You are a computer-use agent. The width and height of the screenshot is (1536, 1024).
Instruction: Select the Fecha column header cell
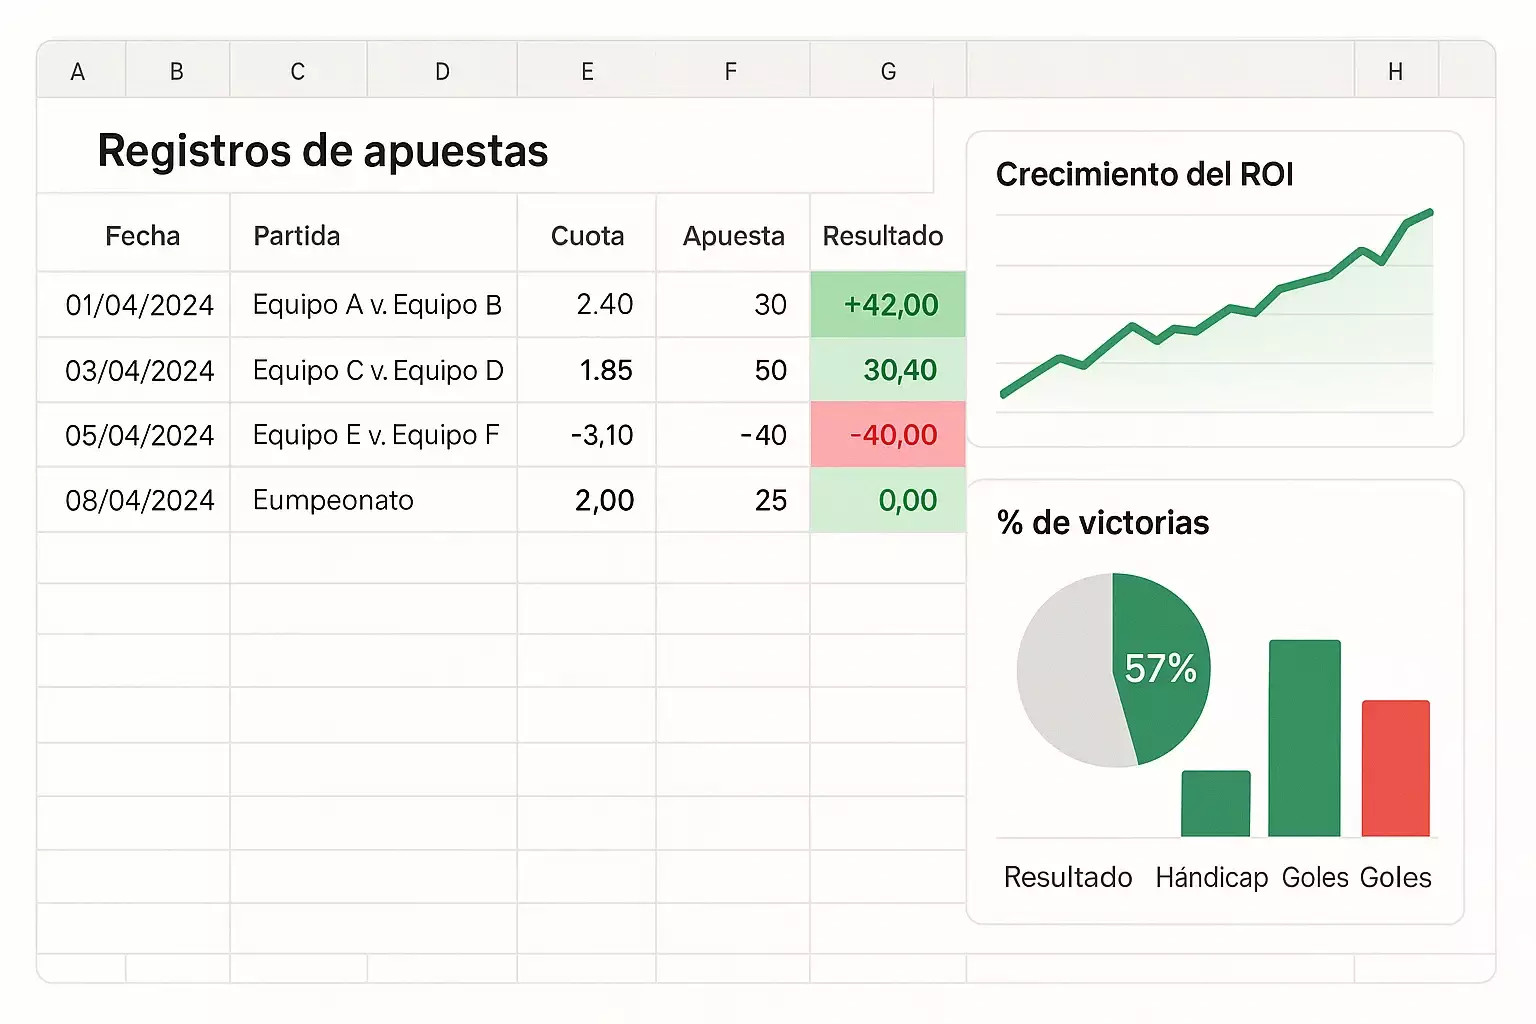[142, 235]
